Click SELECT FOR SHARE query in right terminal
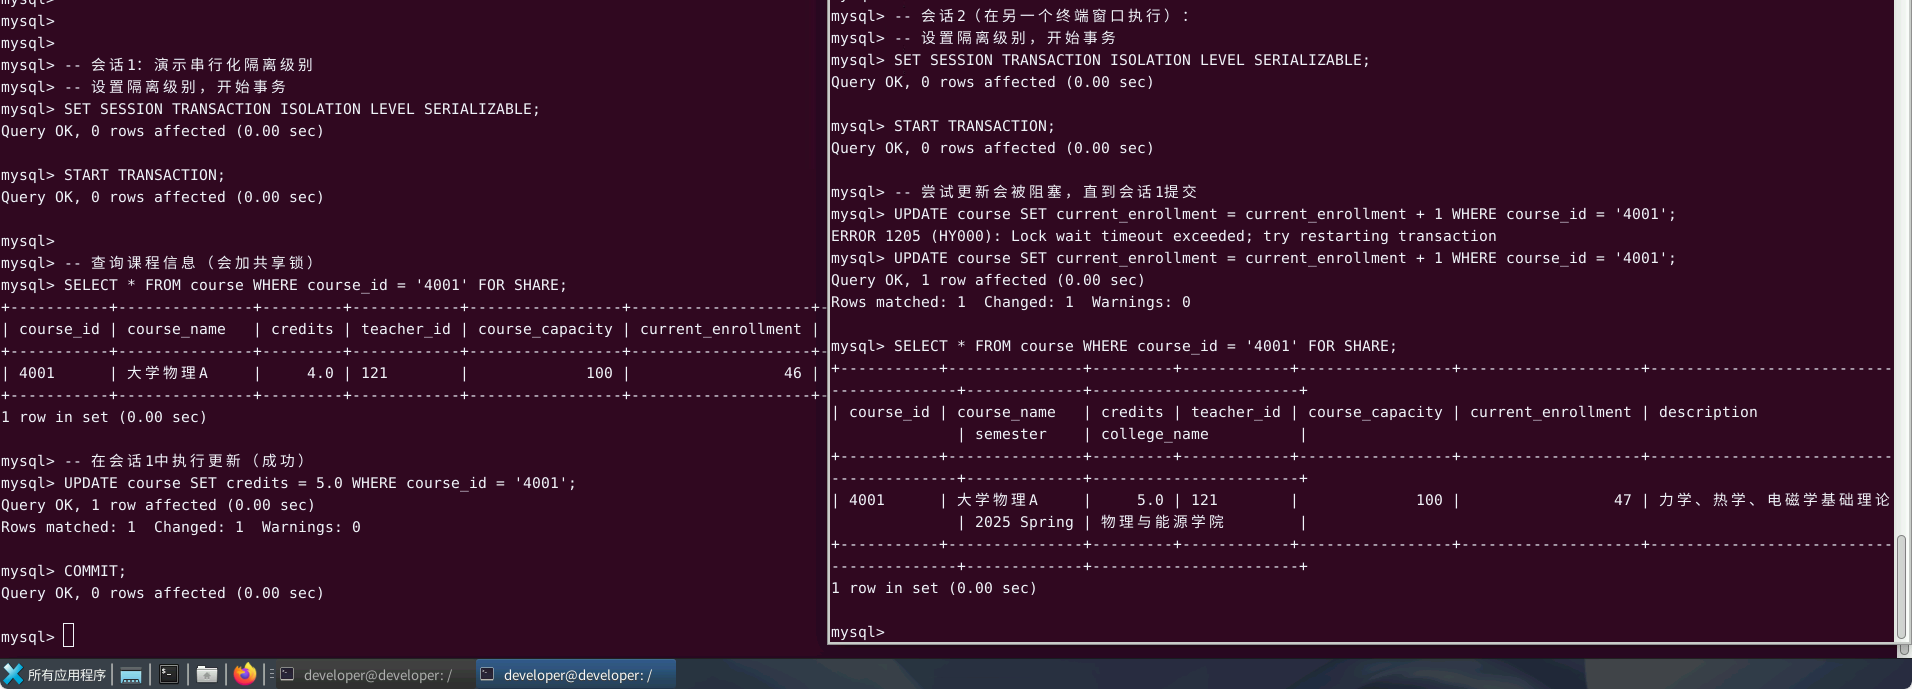Screen dimensions: 1912x689 click(1145, 346)
